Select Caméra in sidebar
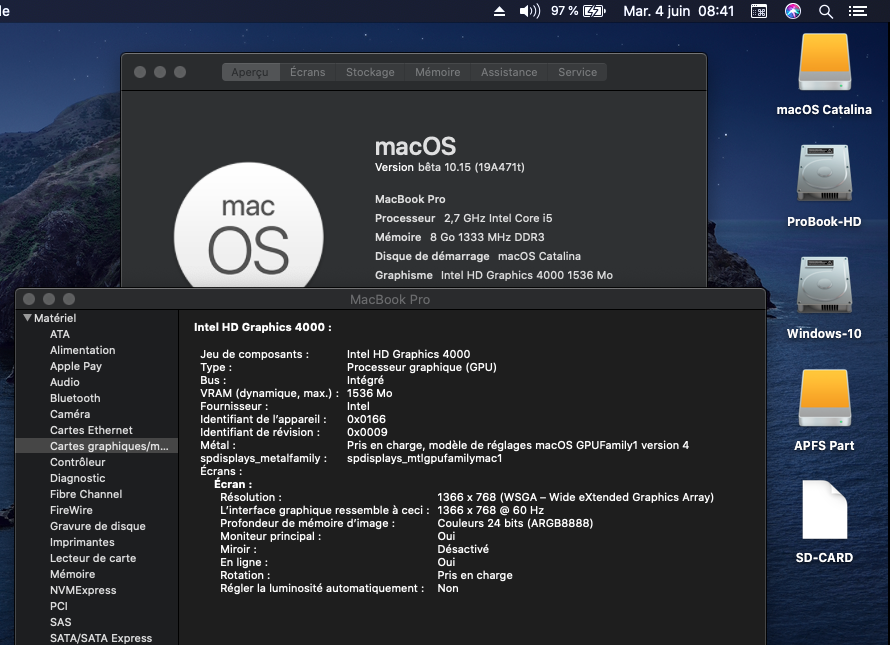Screen dimensions: 890x645 (x=70, y=414)
